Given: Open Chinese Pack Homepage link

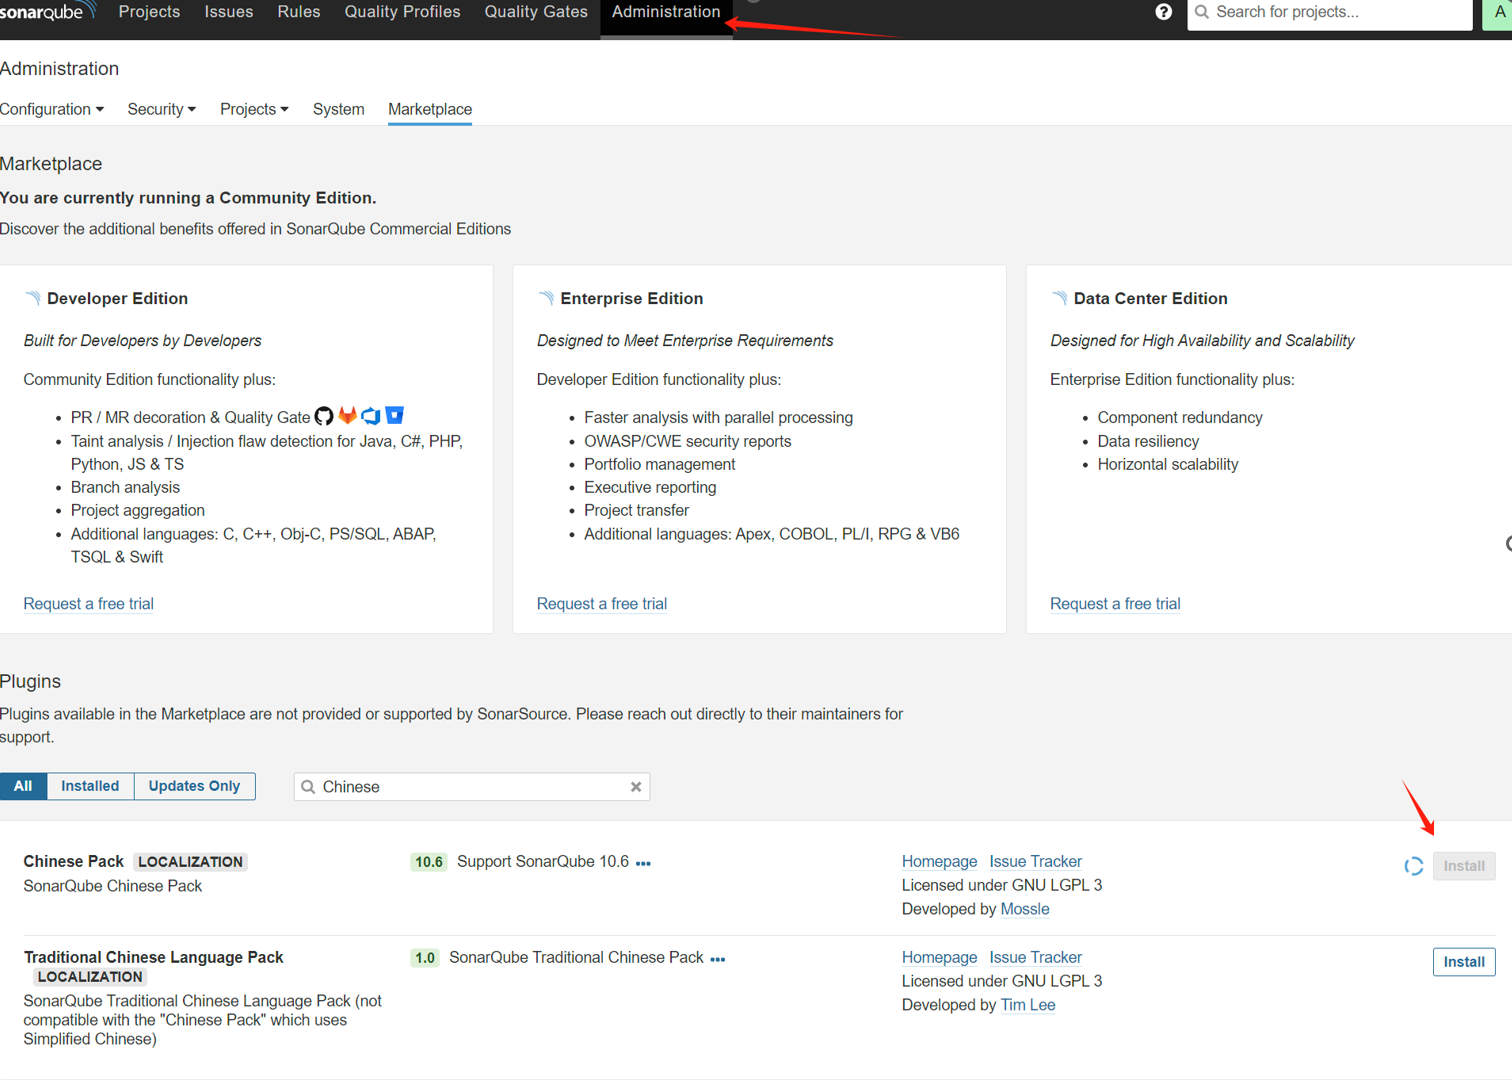Looking at the screenshot, I should (939, 862).
